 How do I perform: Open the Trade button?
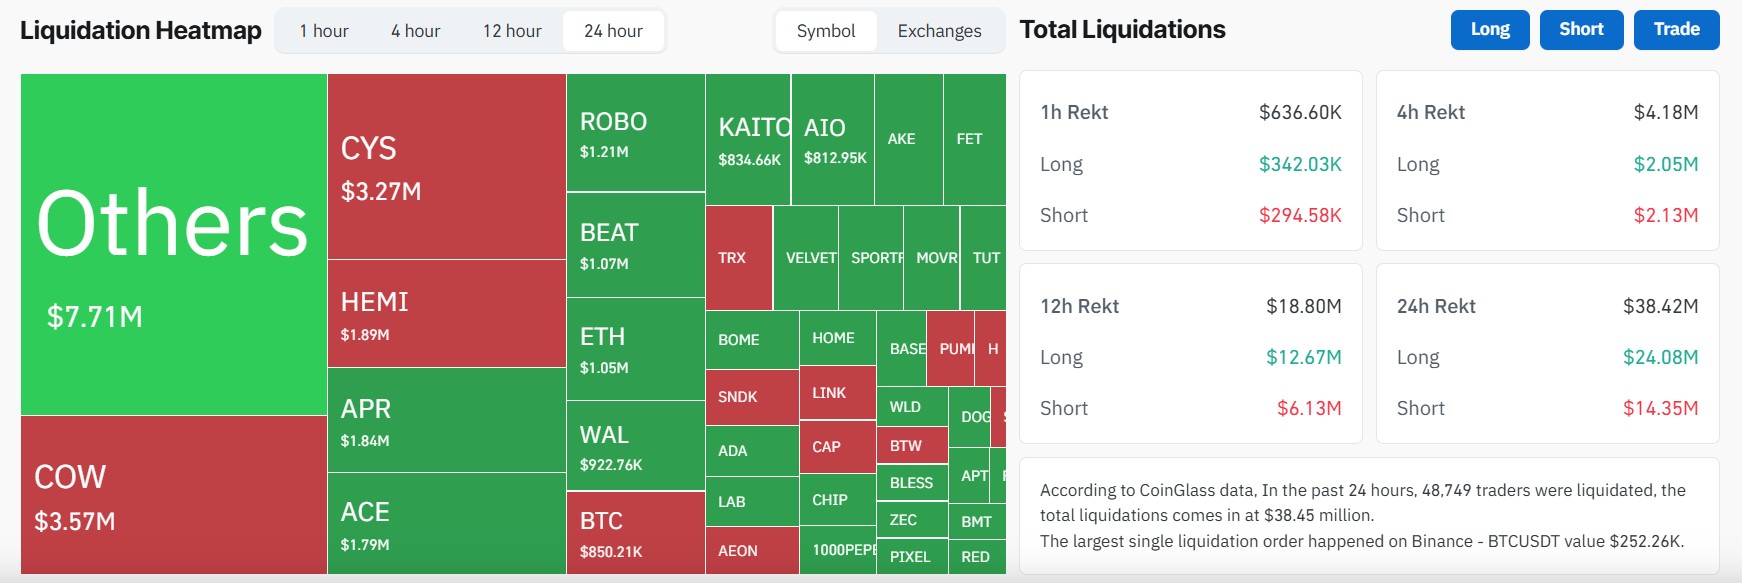tap(1677, 30)
